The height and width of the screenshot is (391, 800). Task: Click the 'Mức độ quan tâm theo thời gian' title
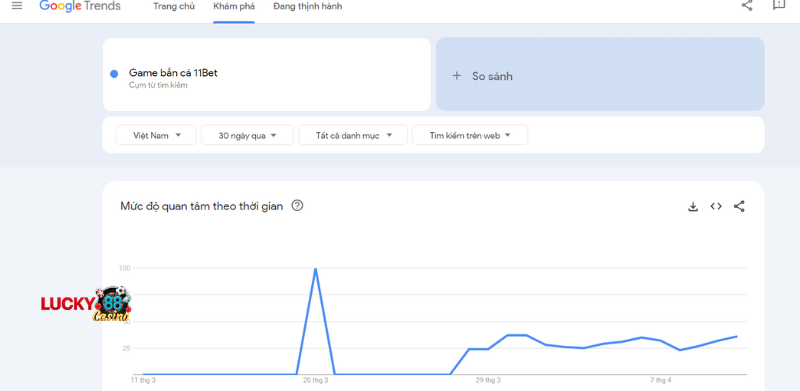pos(202,206)
